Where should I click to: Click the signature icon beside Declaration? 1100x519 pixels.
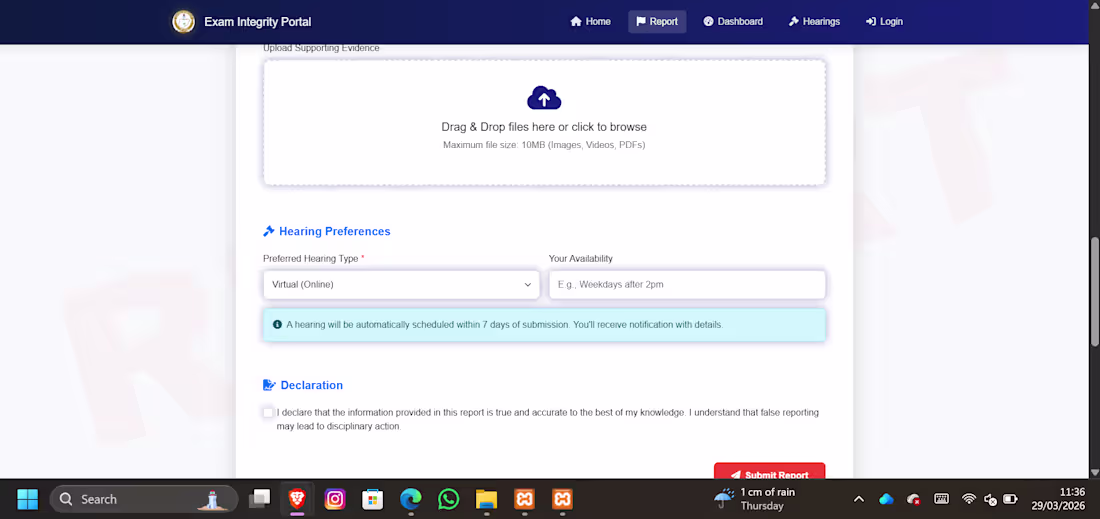click(x=269, y=385)
